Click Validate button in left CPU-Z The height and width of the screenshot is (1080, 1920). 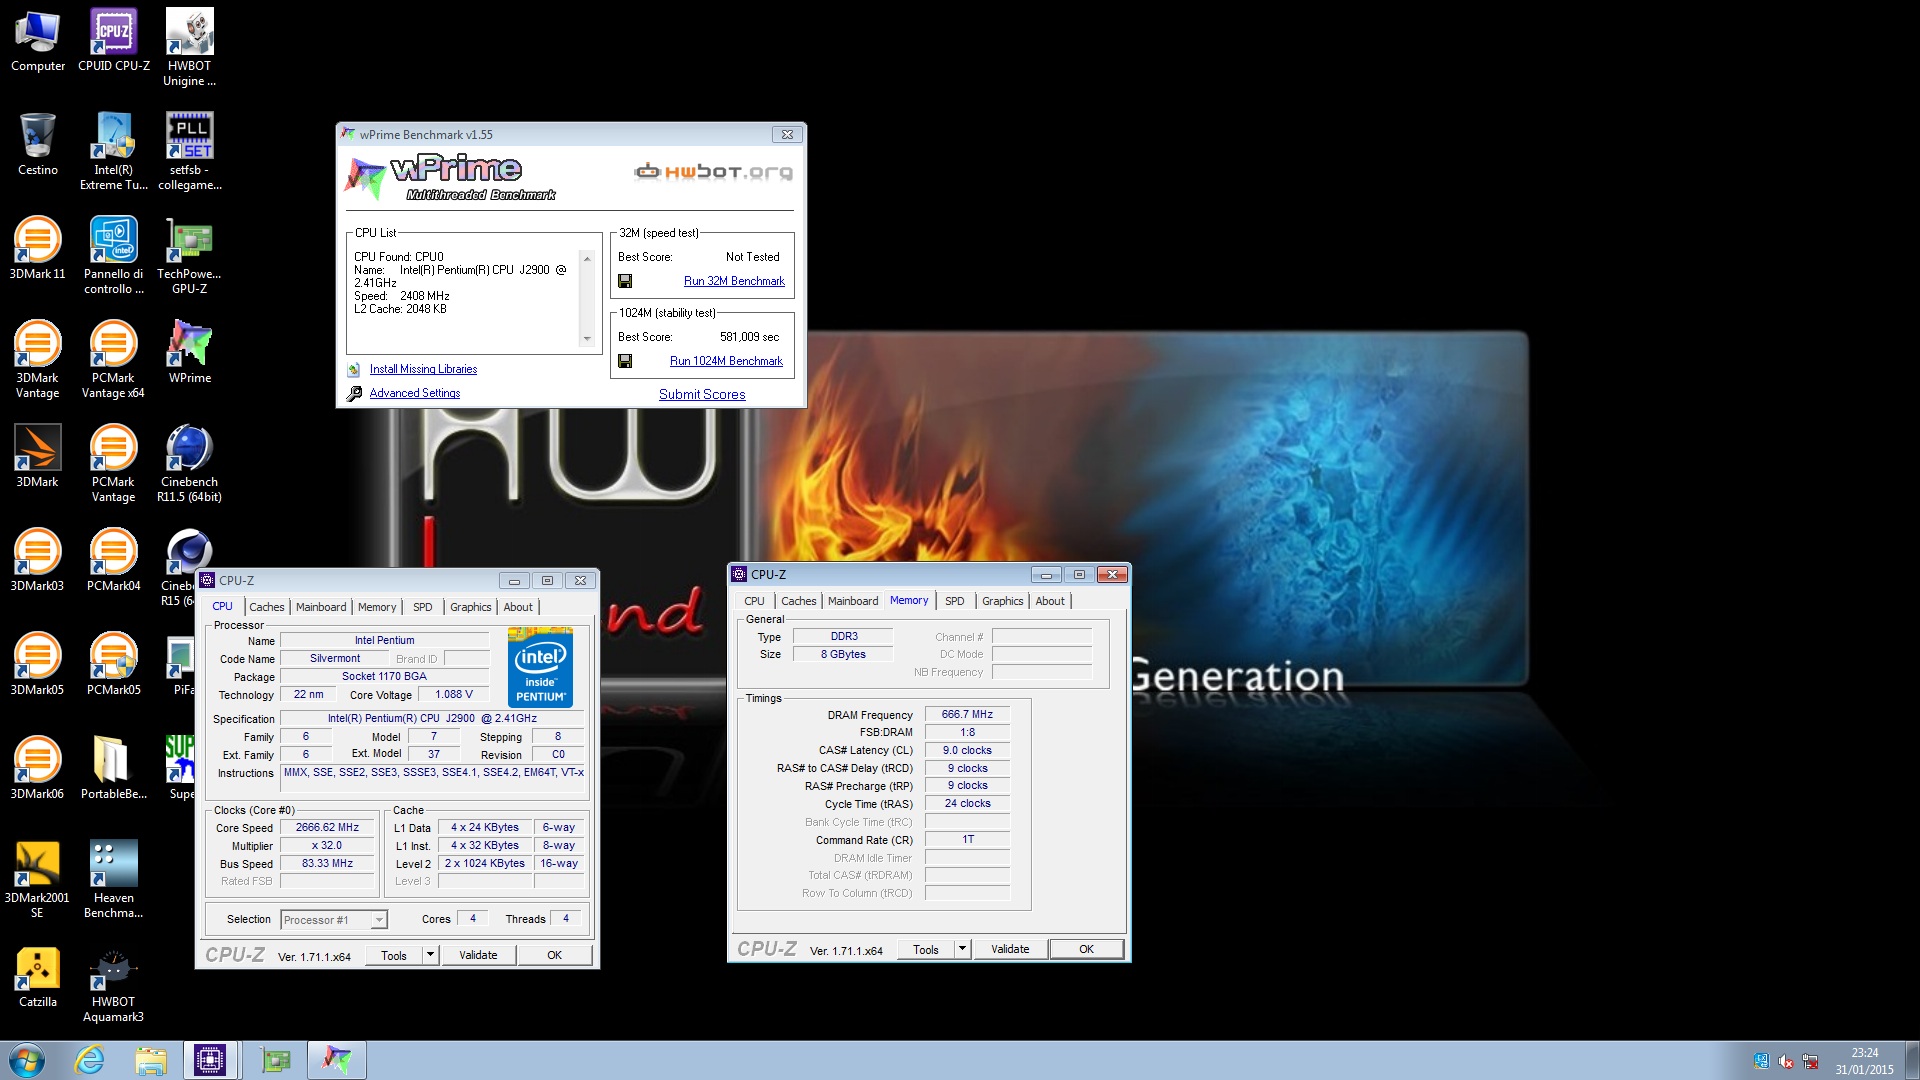point(478,955)
